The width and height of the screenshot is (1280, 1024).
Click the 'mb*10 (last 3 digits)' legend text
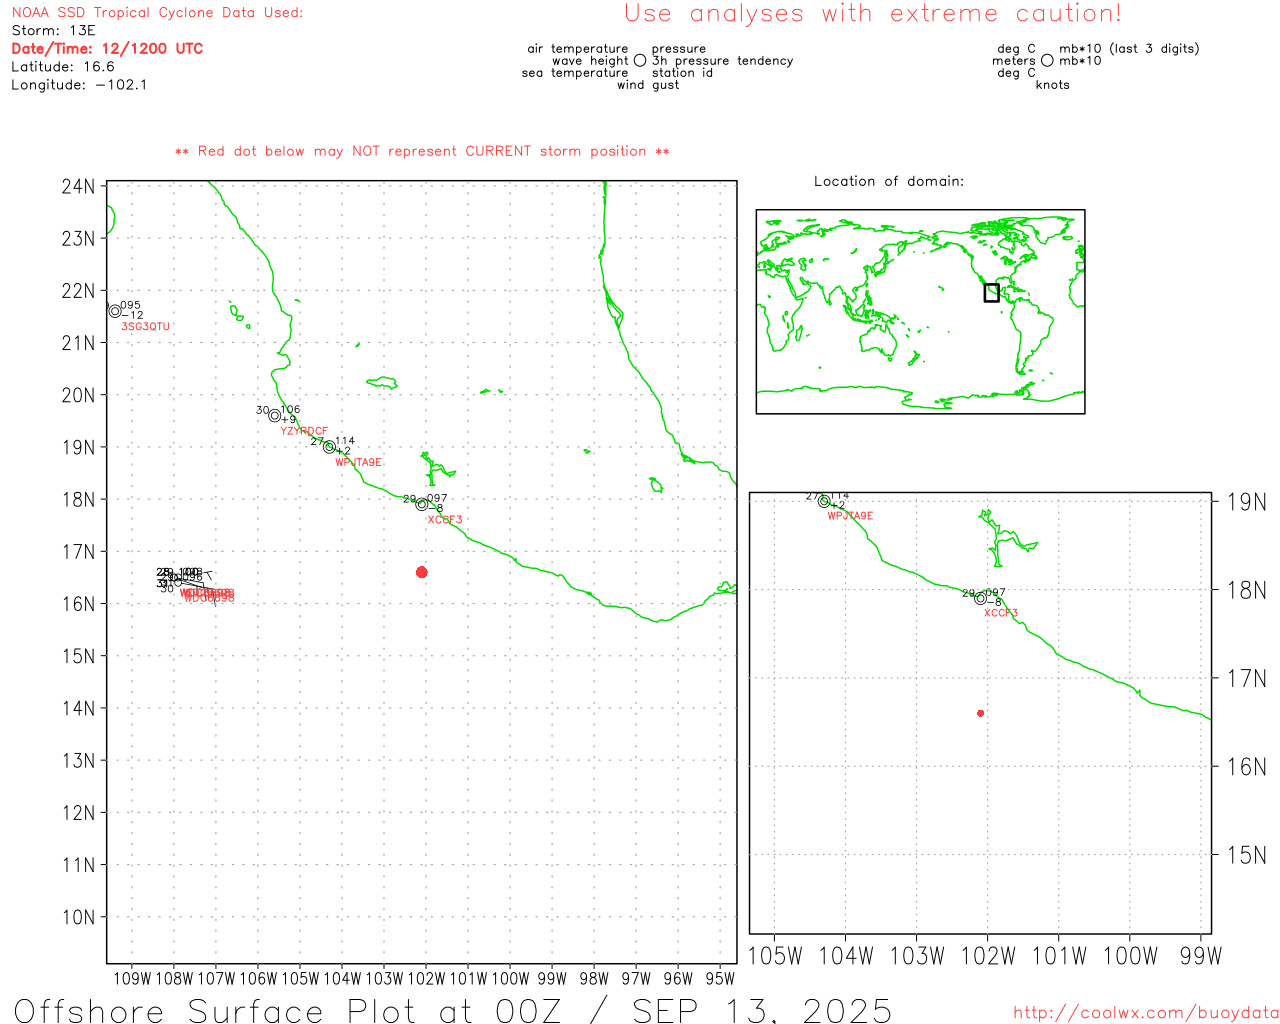pyautogui.click(x=1129, y=49)
